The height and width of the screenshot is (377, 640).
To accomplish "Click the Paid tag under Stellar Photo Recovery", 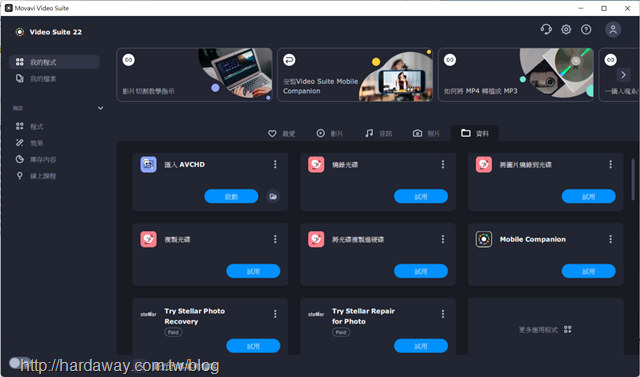I will pos(173,332).
